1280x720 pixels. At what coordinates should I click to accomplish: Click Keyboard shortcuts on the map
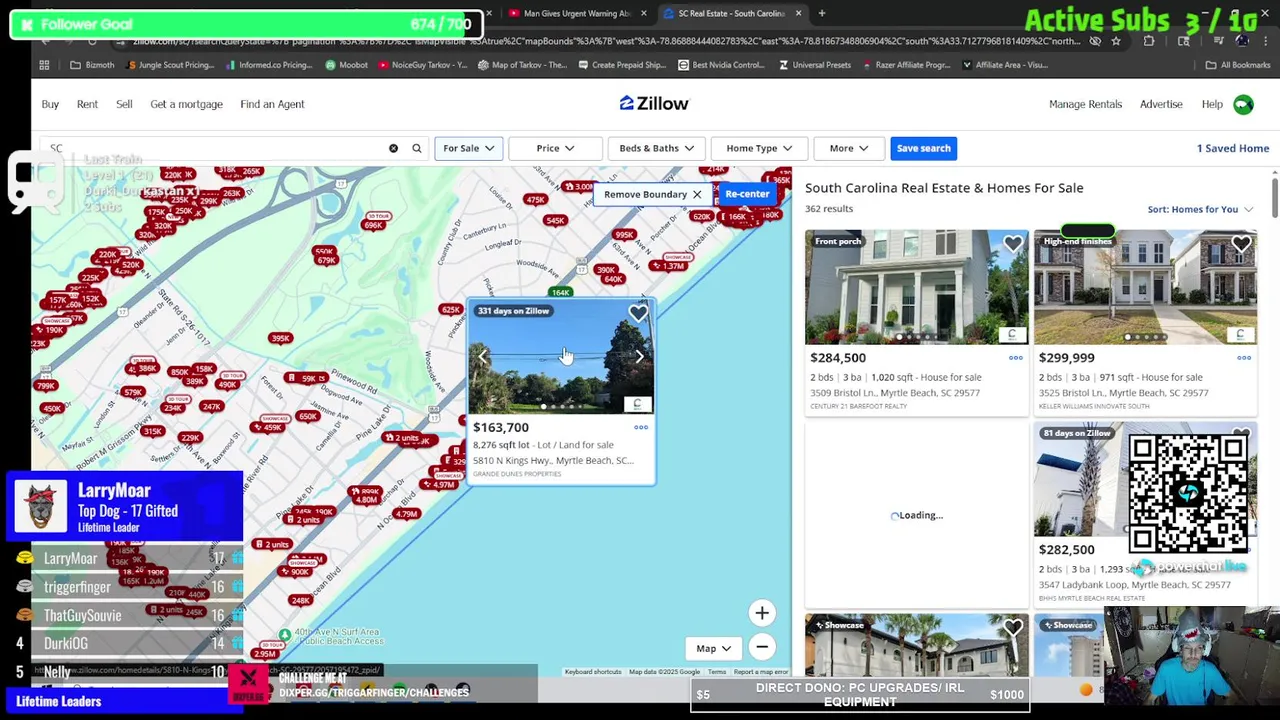click(593, 672)
